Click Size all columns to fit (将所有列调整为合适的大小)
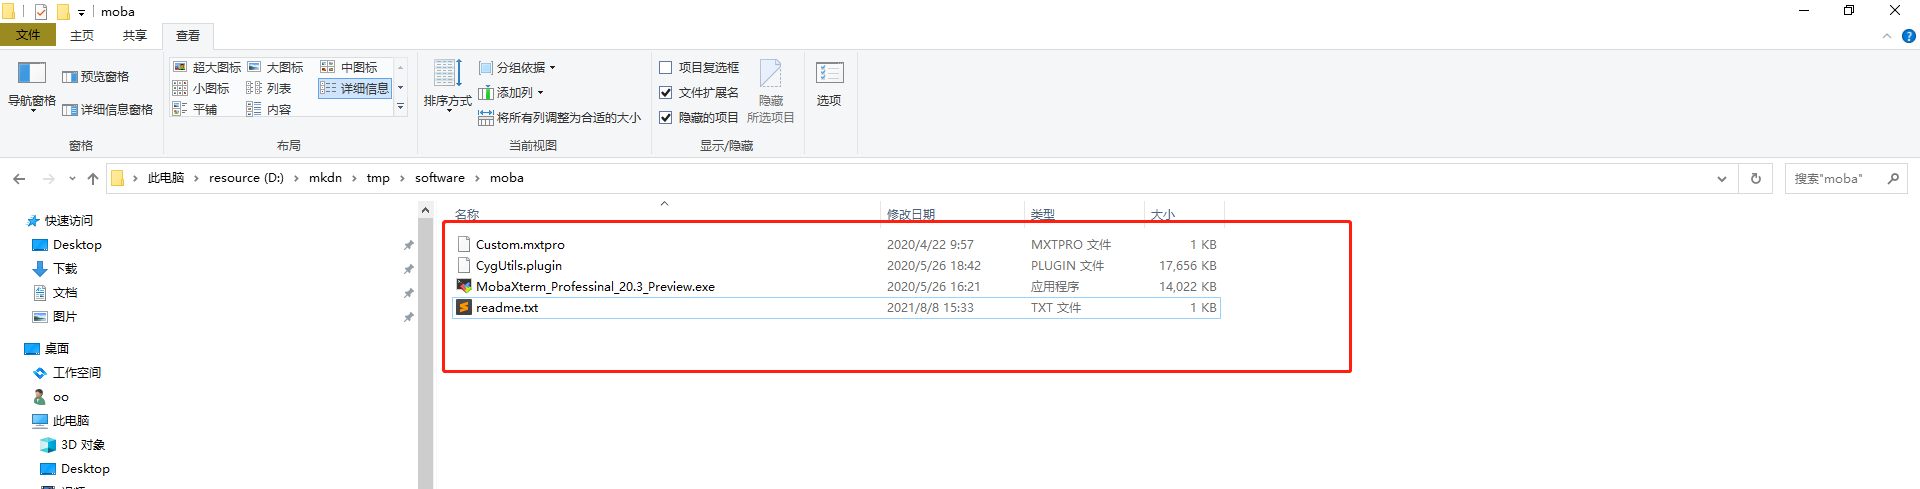Screen dimensions: 1920x489 559,118
